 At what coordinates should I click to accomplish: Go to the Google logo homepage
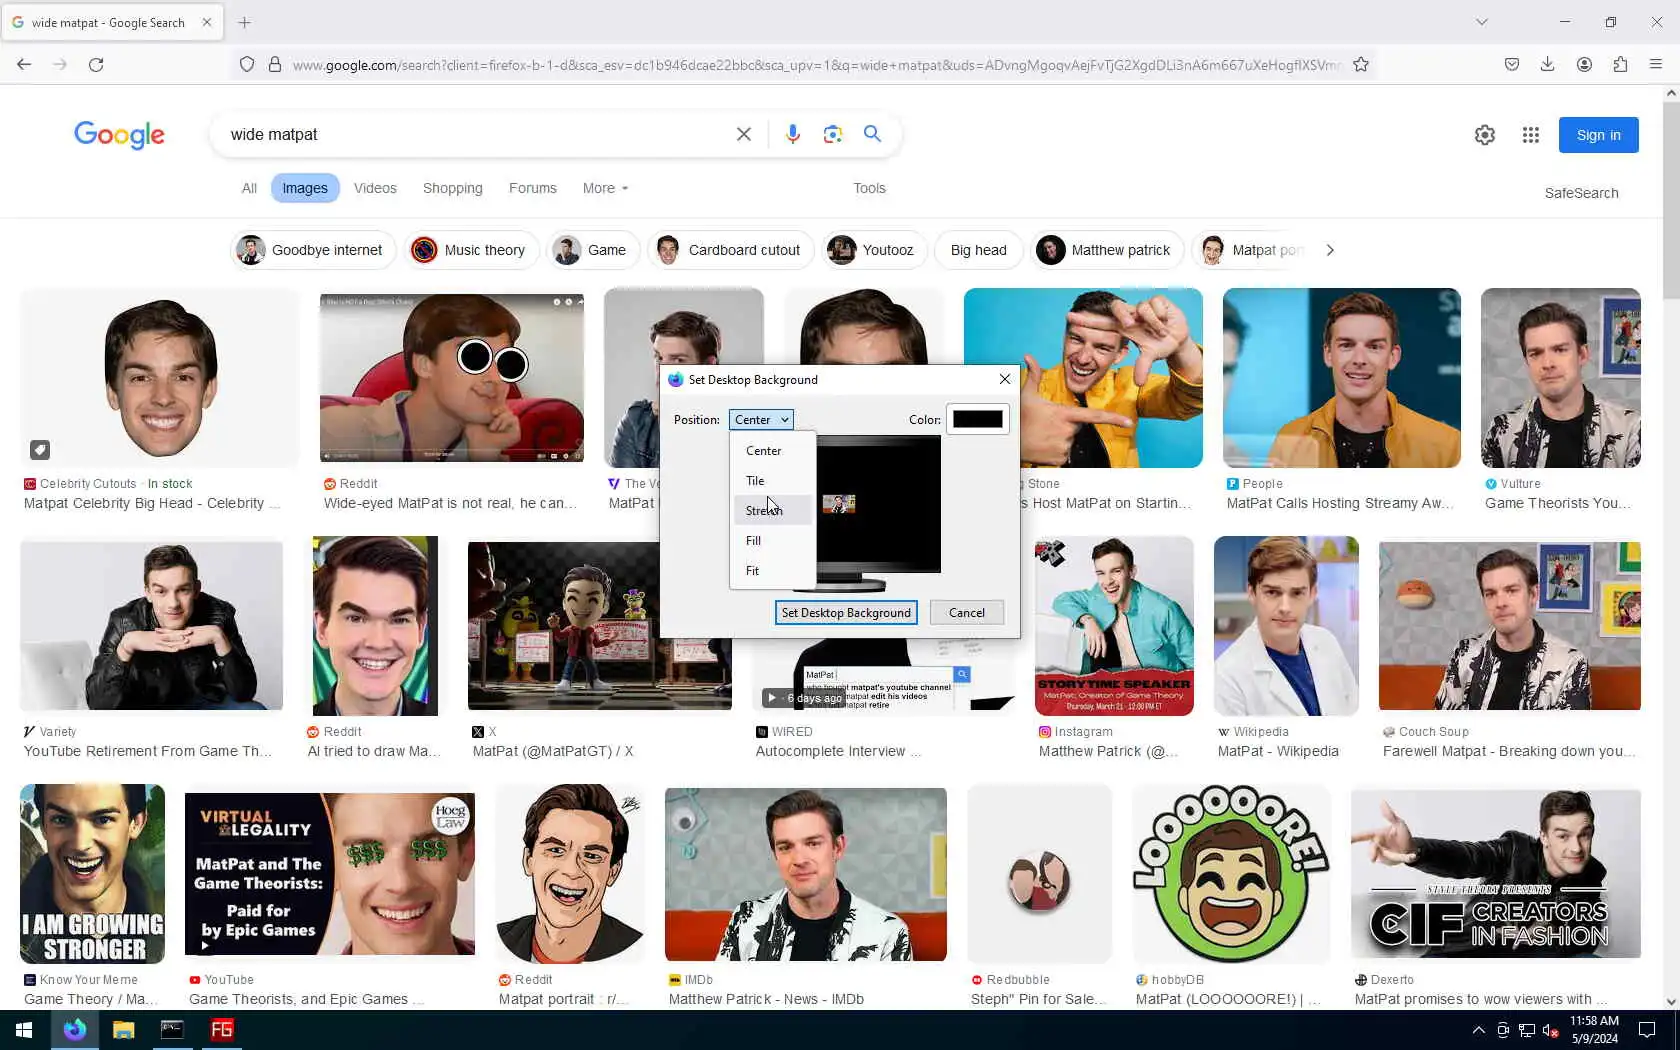click(119, 135)
